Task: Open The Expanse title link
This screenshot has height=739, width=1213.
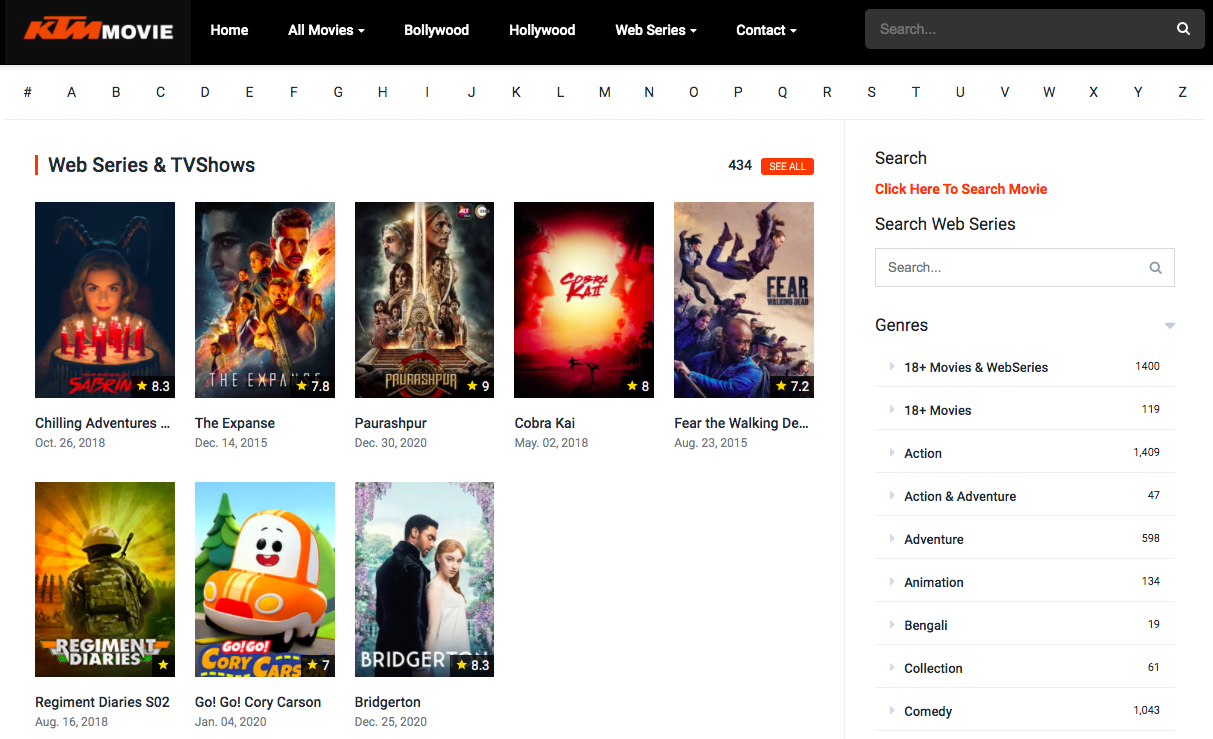Action: coord(235,423)
